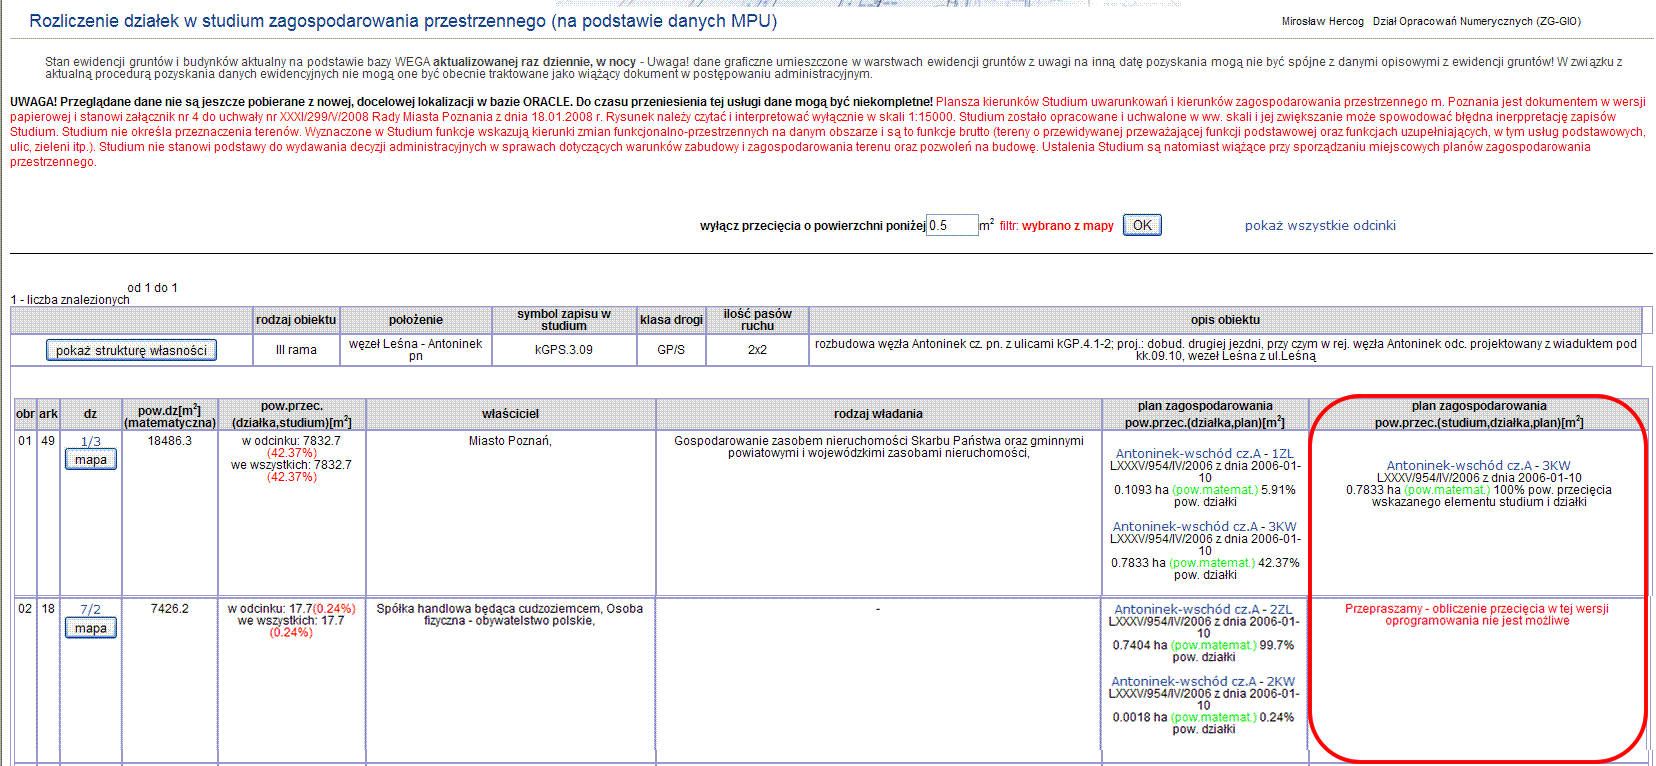Click the 'mapa' button for parcel 1/3

91,460
